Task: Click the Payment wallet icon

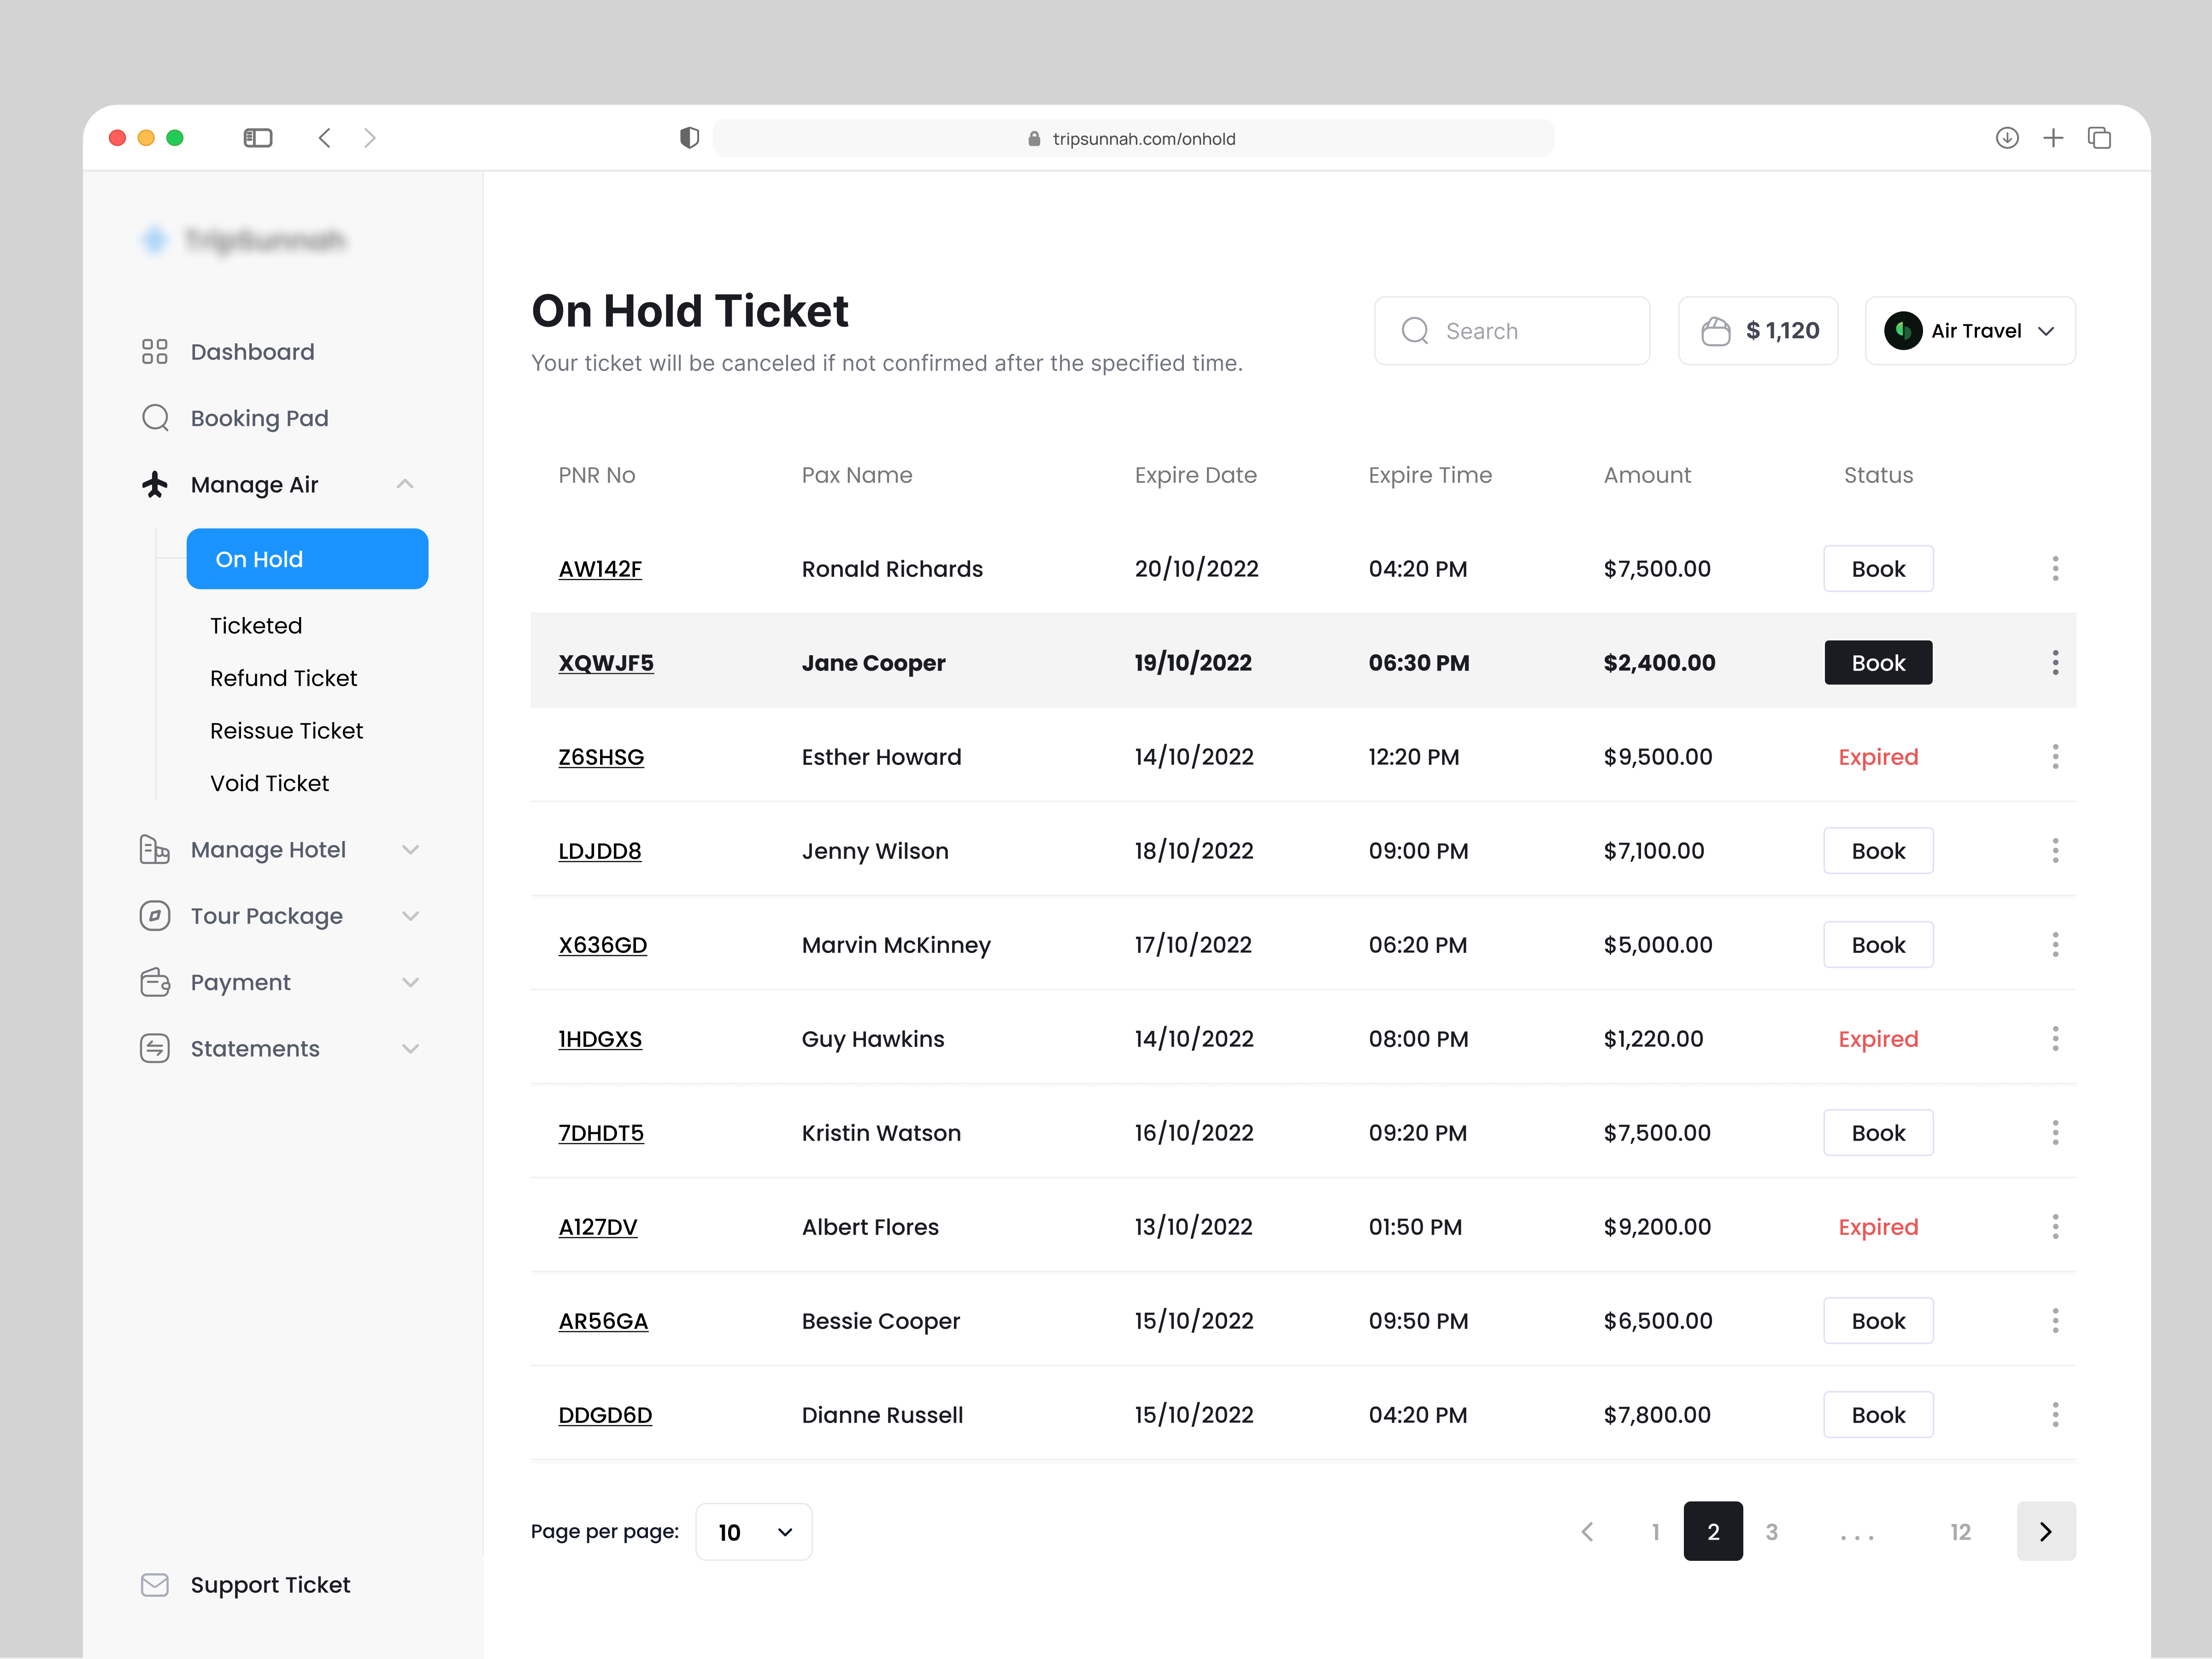Action: click(155, 982)
